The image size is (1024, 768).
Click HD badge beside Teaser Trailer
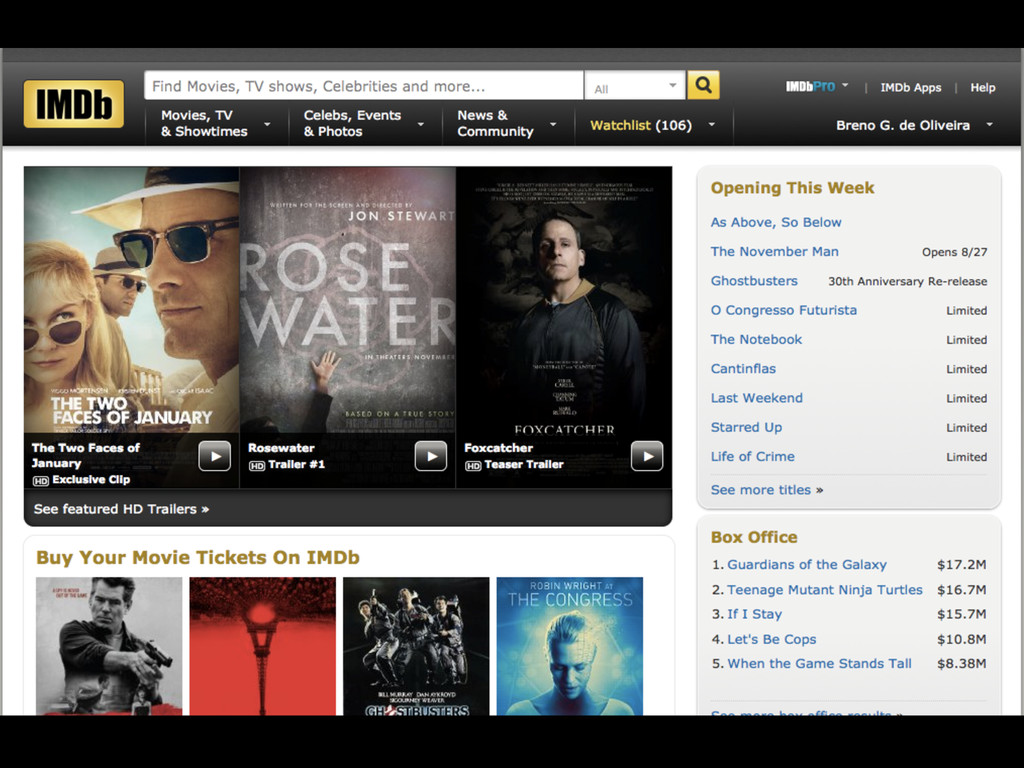pos(473,466)
